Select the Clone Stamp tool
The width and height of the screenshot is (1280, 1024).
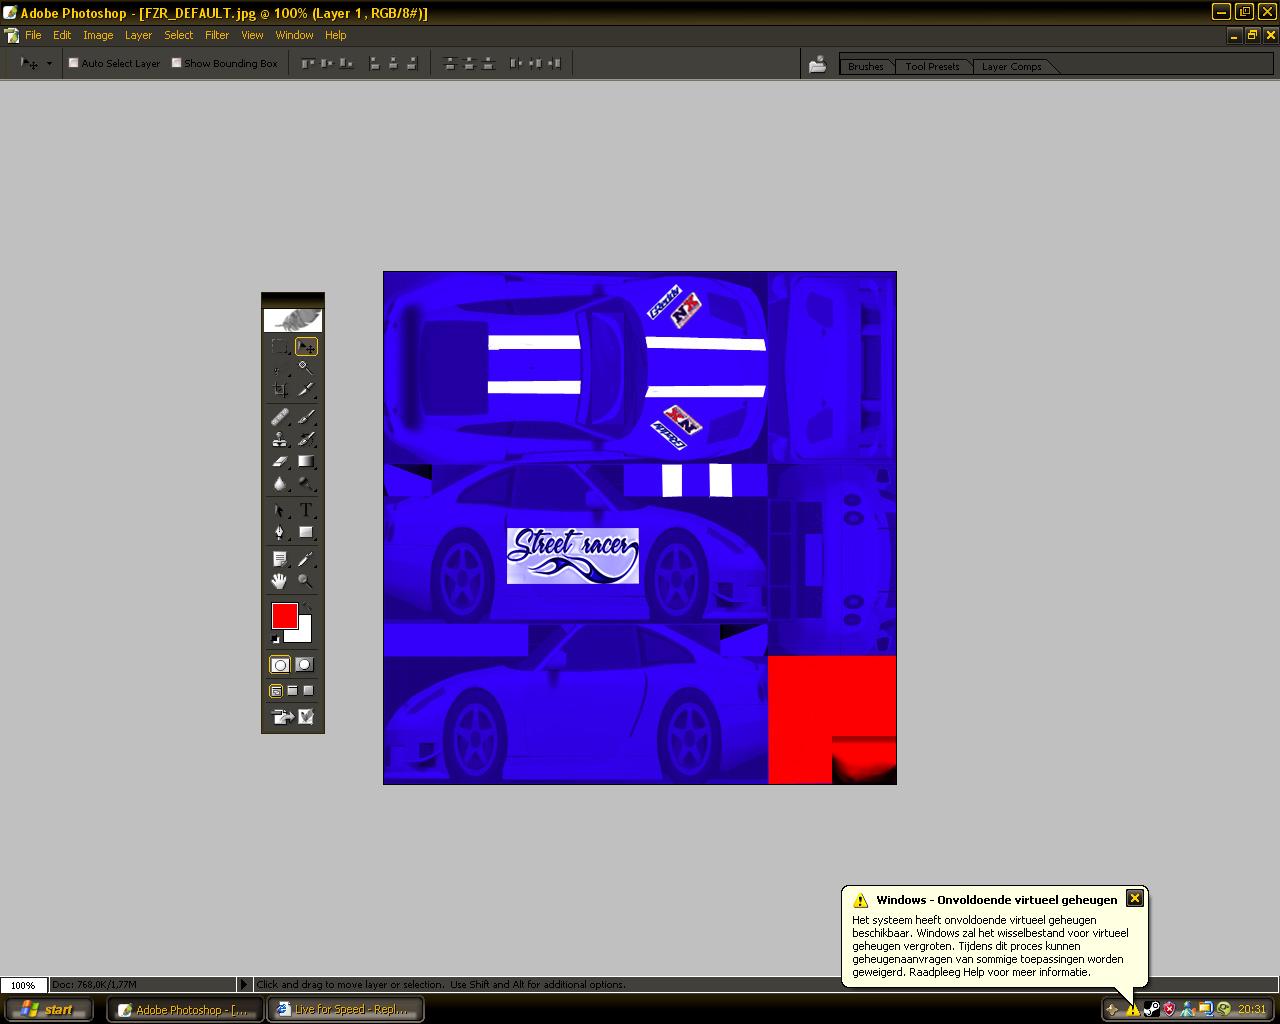280,438
